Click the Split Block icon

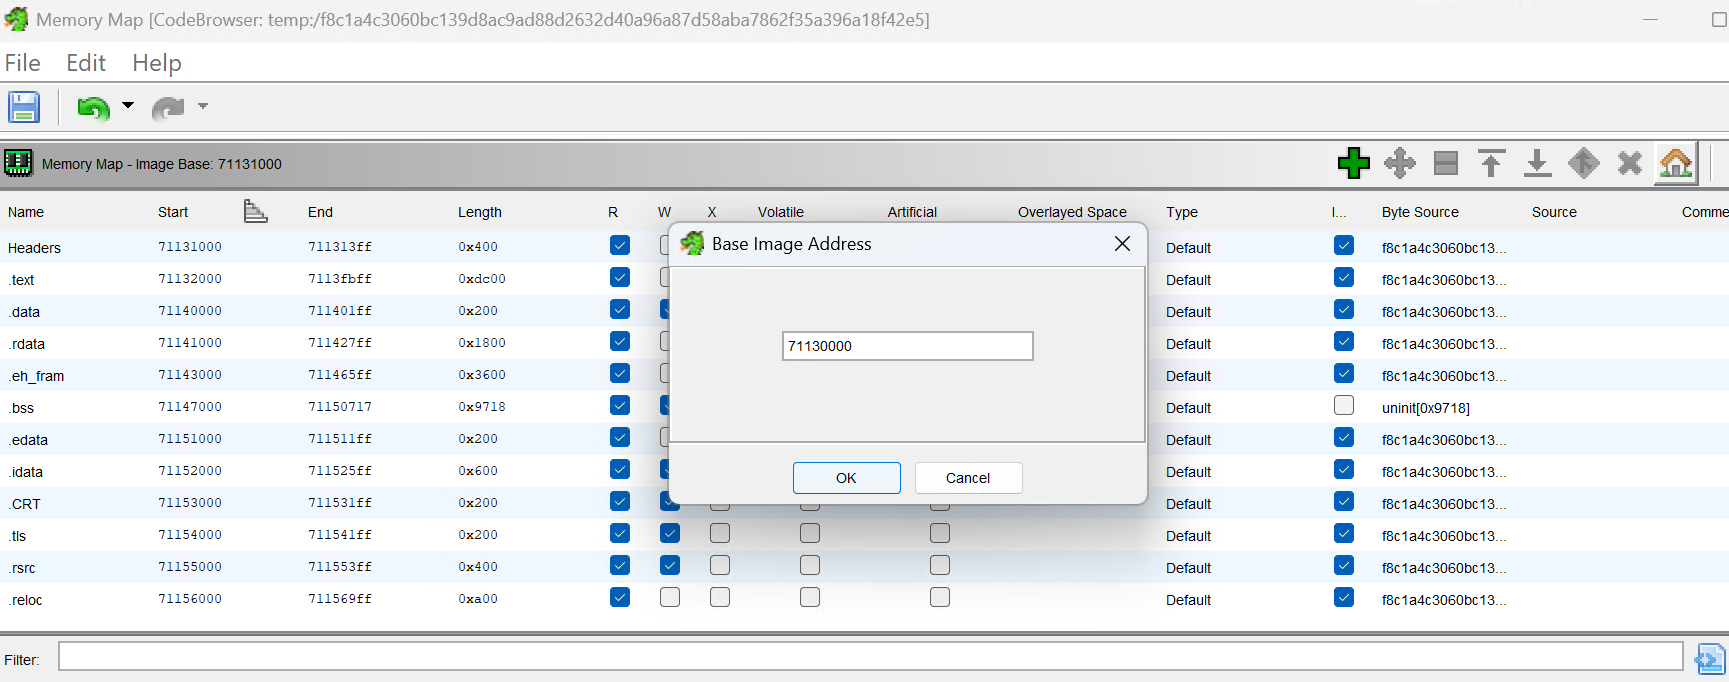(1445, 163)
